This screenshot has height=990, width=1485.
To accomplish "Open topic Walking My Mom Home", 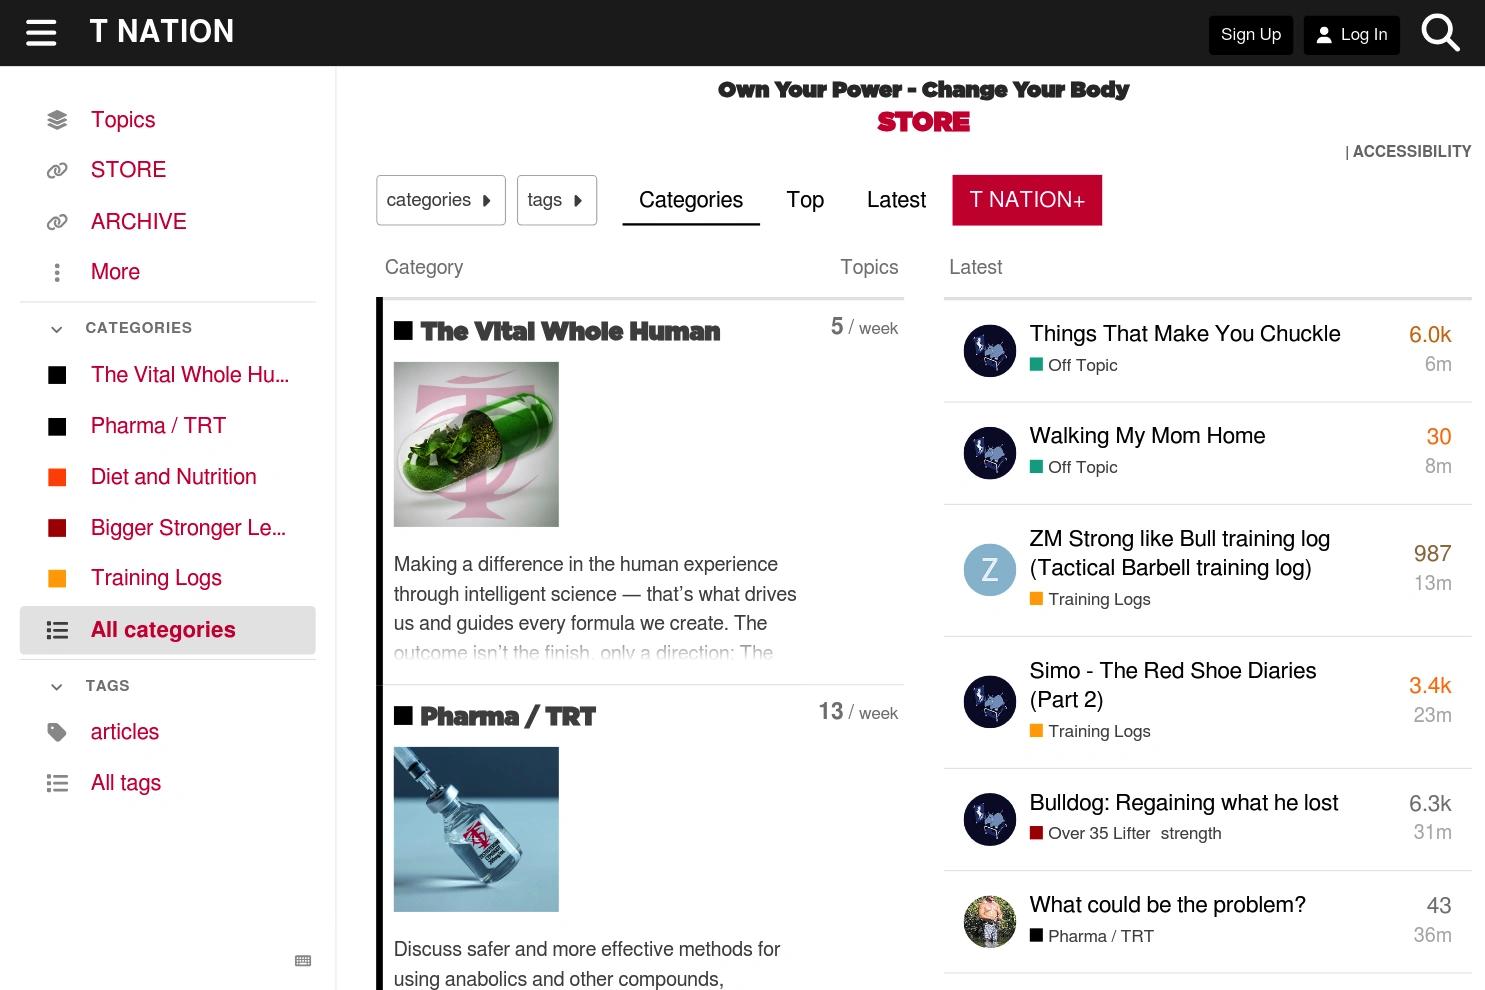I will point(1147,436).
